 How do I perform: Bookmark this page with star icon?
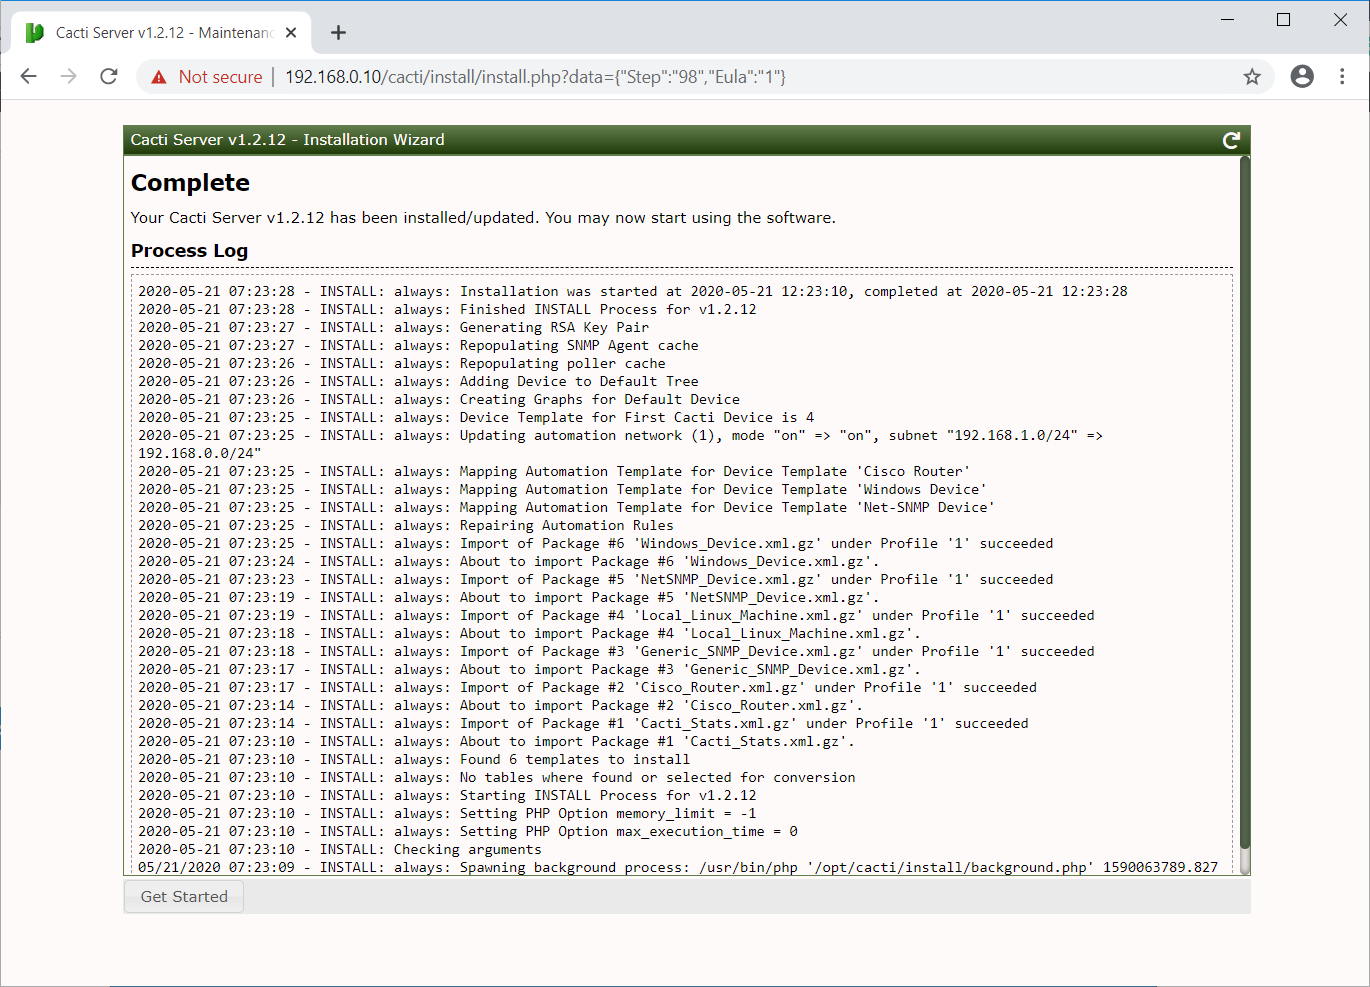click(1252, 77)
